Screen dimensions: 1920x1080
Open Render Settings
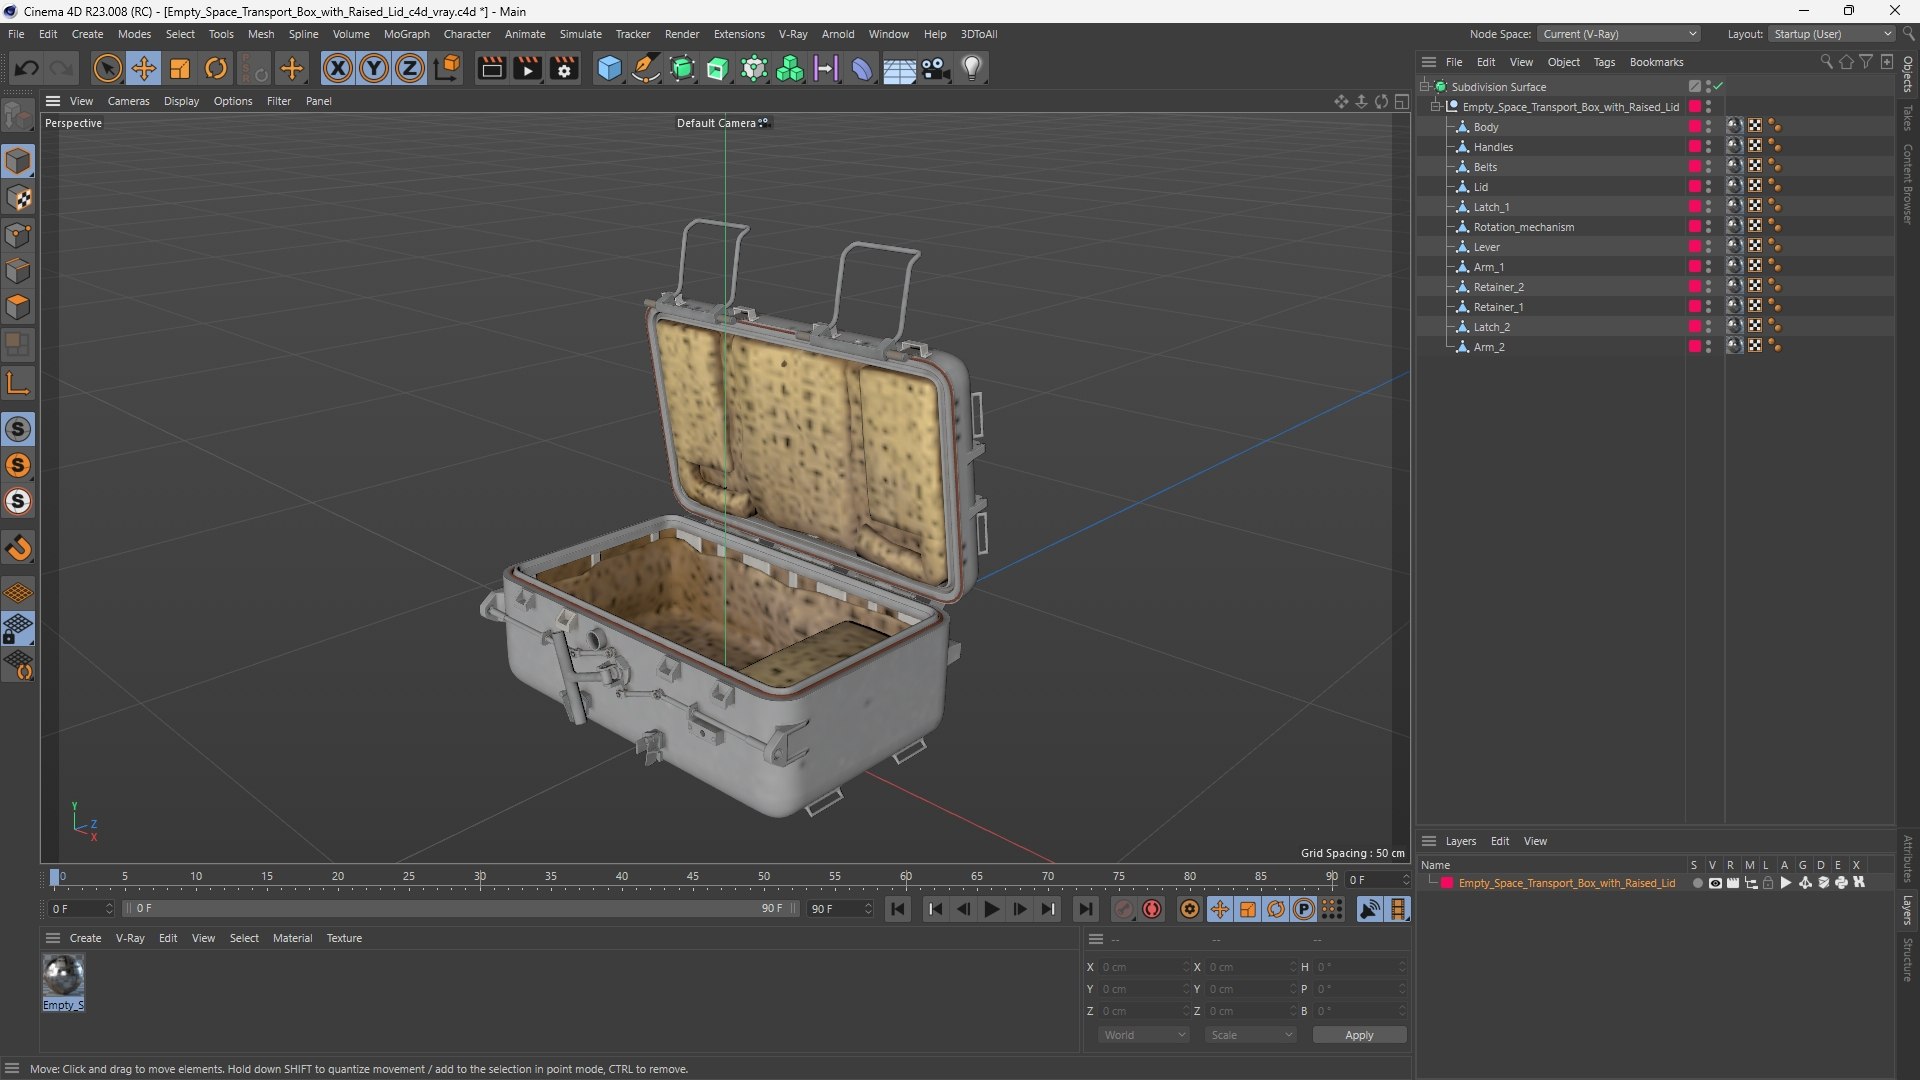pyautogui.click(x=564, y=68)
